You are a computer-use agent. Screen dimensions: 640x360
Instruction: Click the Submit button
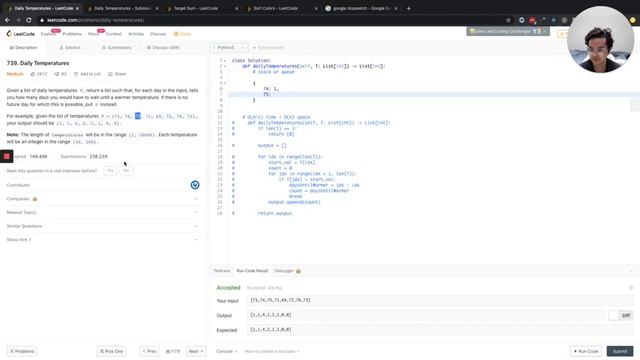click(620, 351)
